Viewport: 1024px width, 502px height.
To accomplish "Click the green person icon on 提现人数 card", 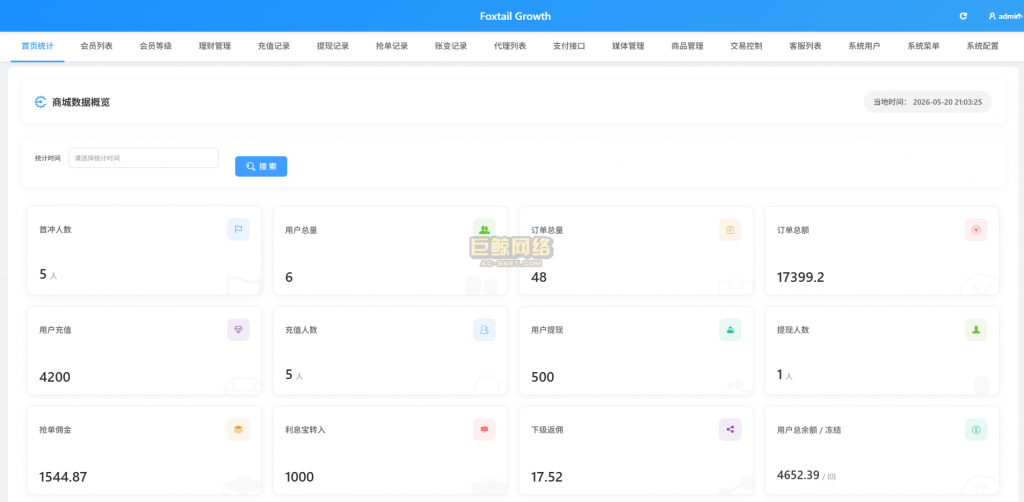I will pyautogui.click(x=976, y=330).
